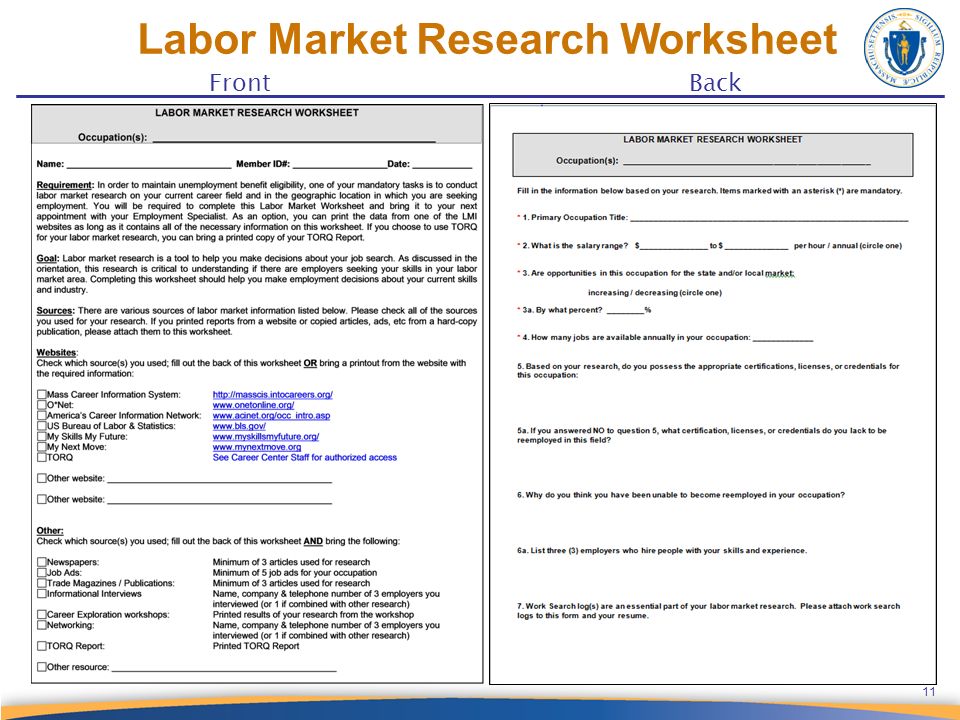Tick the TORQ website checkbox

[x=42, y=457]
